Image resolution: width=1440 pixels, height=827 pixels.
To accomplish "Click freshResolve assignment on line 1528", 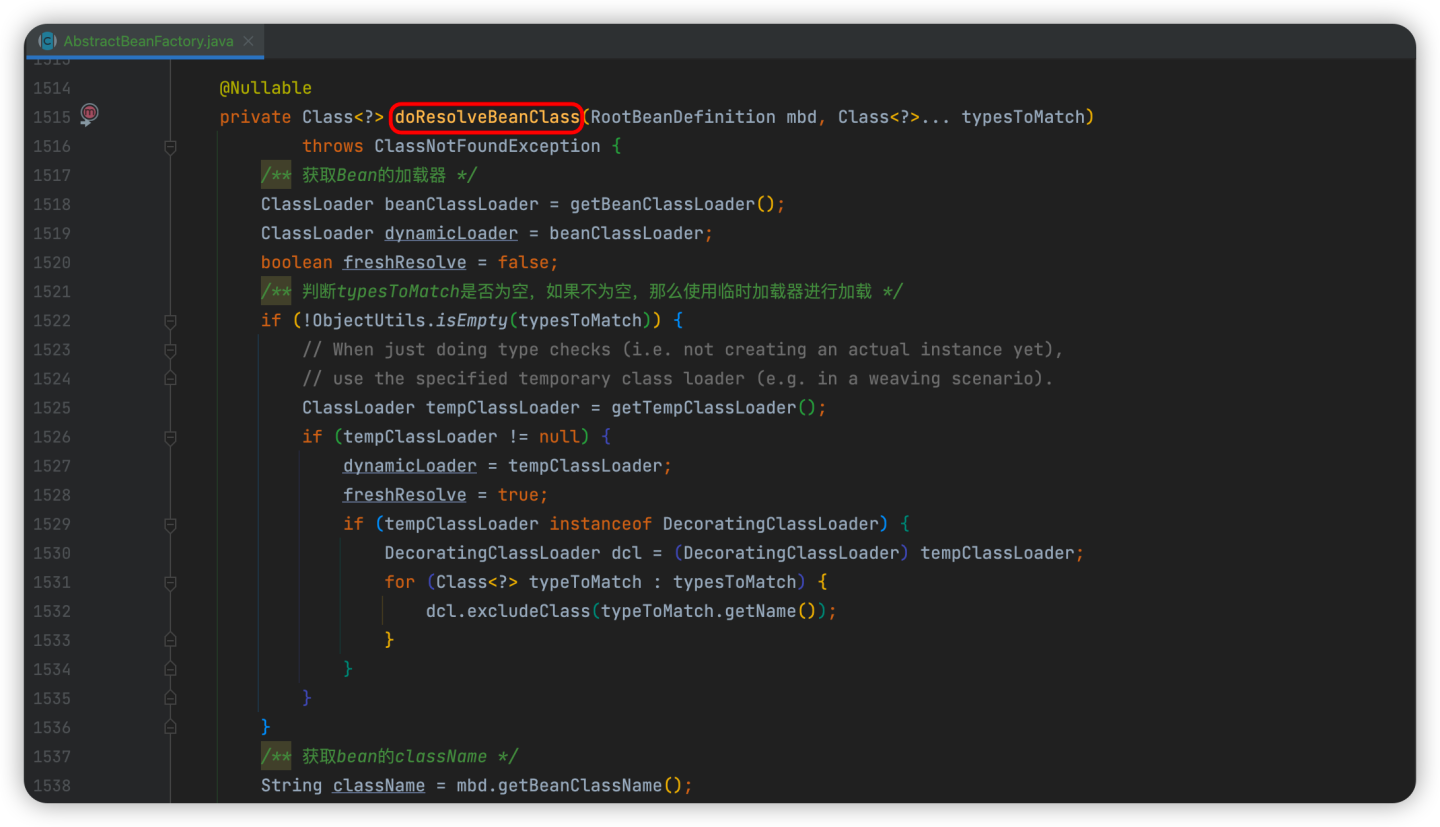I will tap(404, 495).
